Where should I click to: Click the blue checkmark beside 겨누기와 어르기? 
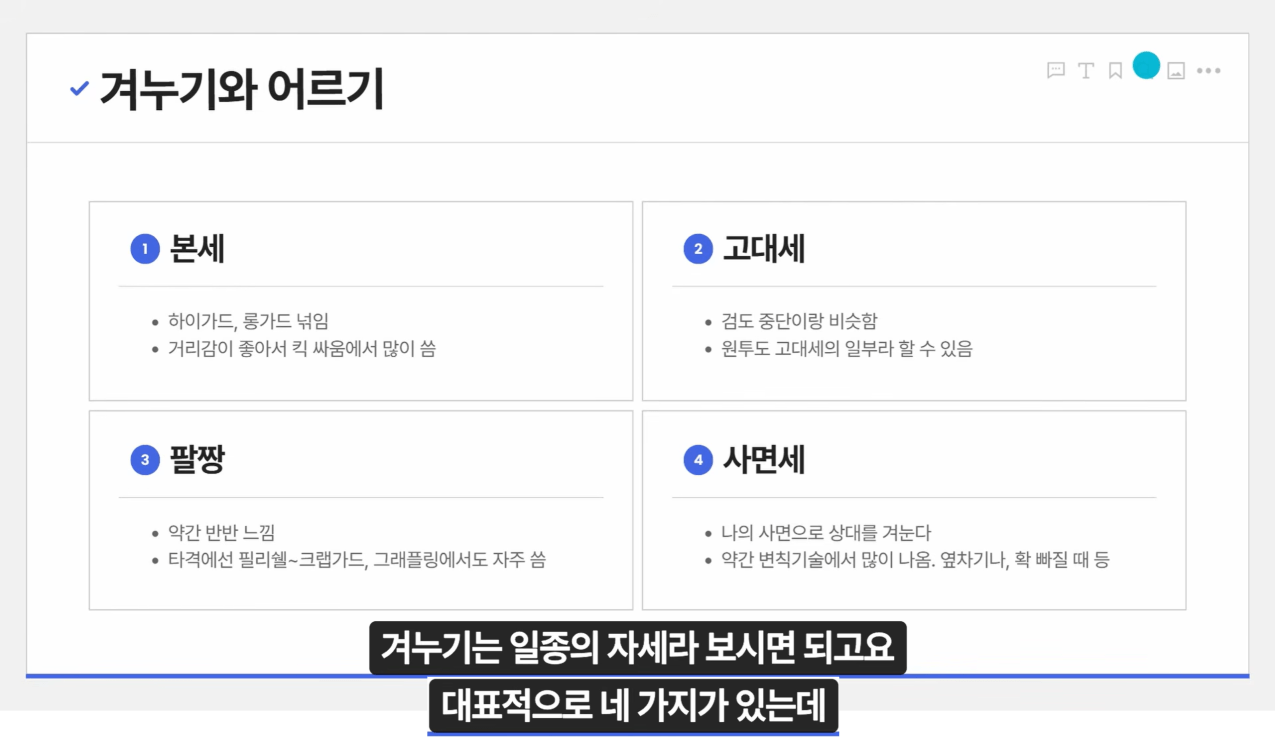79,89
